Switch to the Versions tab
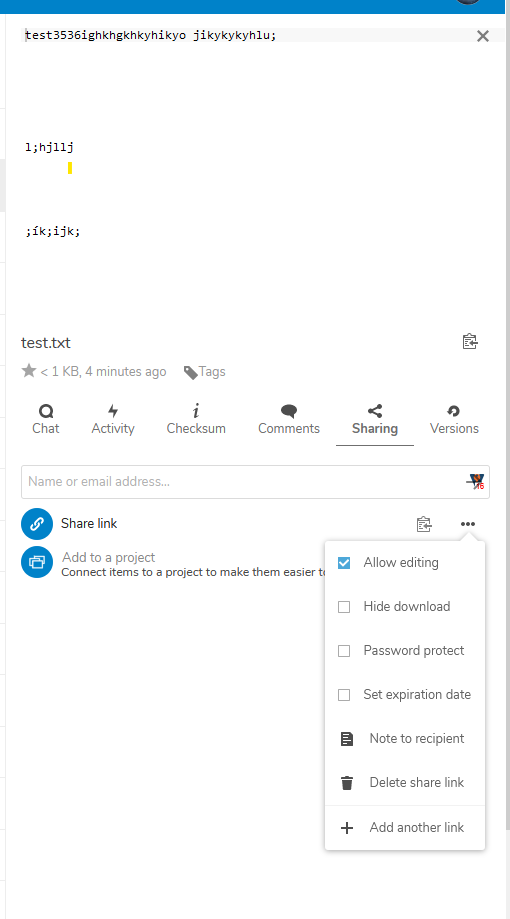 click(454, 420)
